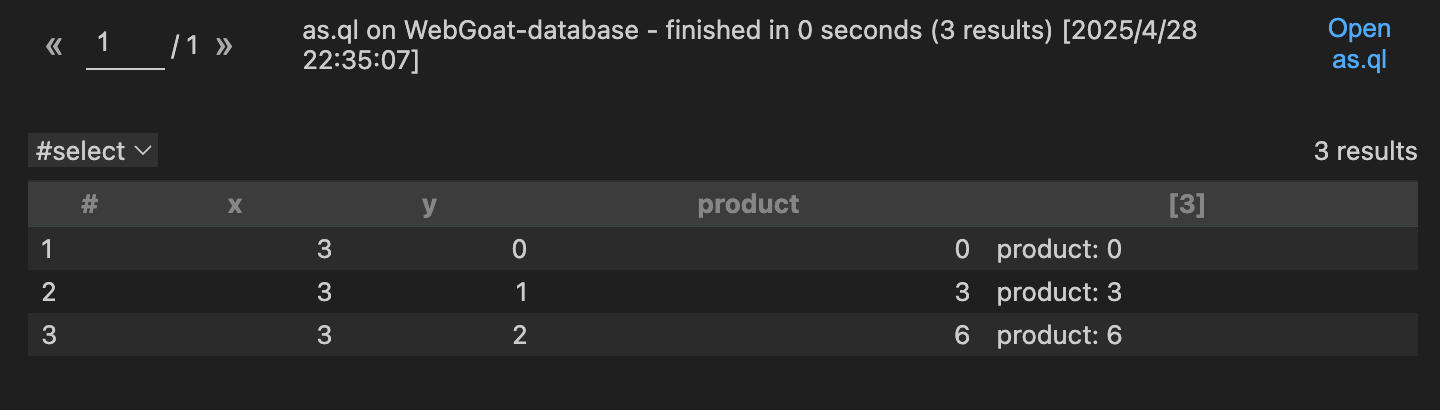The image size is (1440, 410).
Task: Select row 2 in results table
Action: pos(722,292)
